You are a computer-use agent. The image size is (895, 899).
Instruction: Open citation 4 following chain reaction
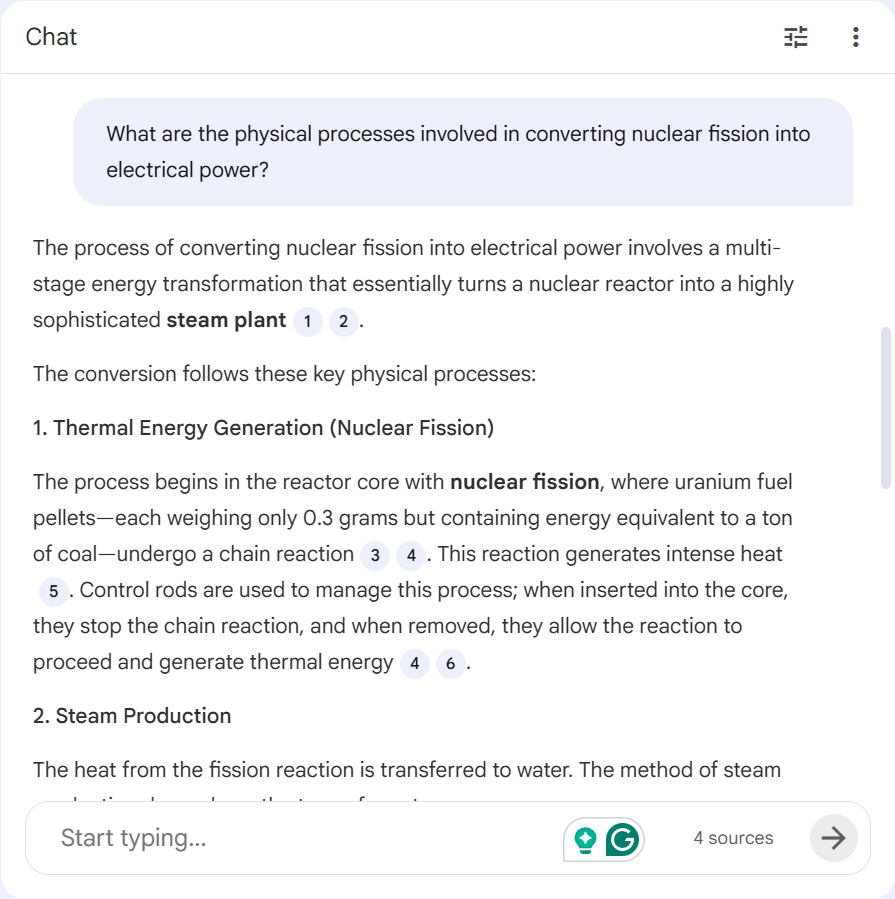411,555
